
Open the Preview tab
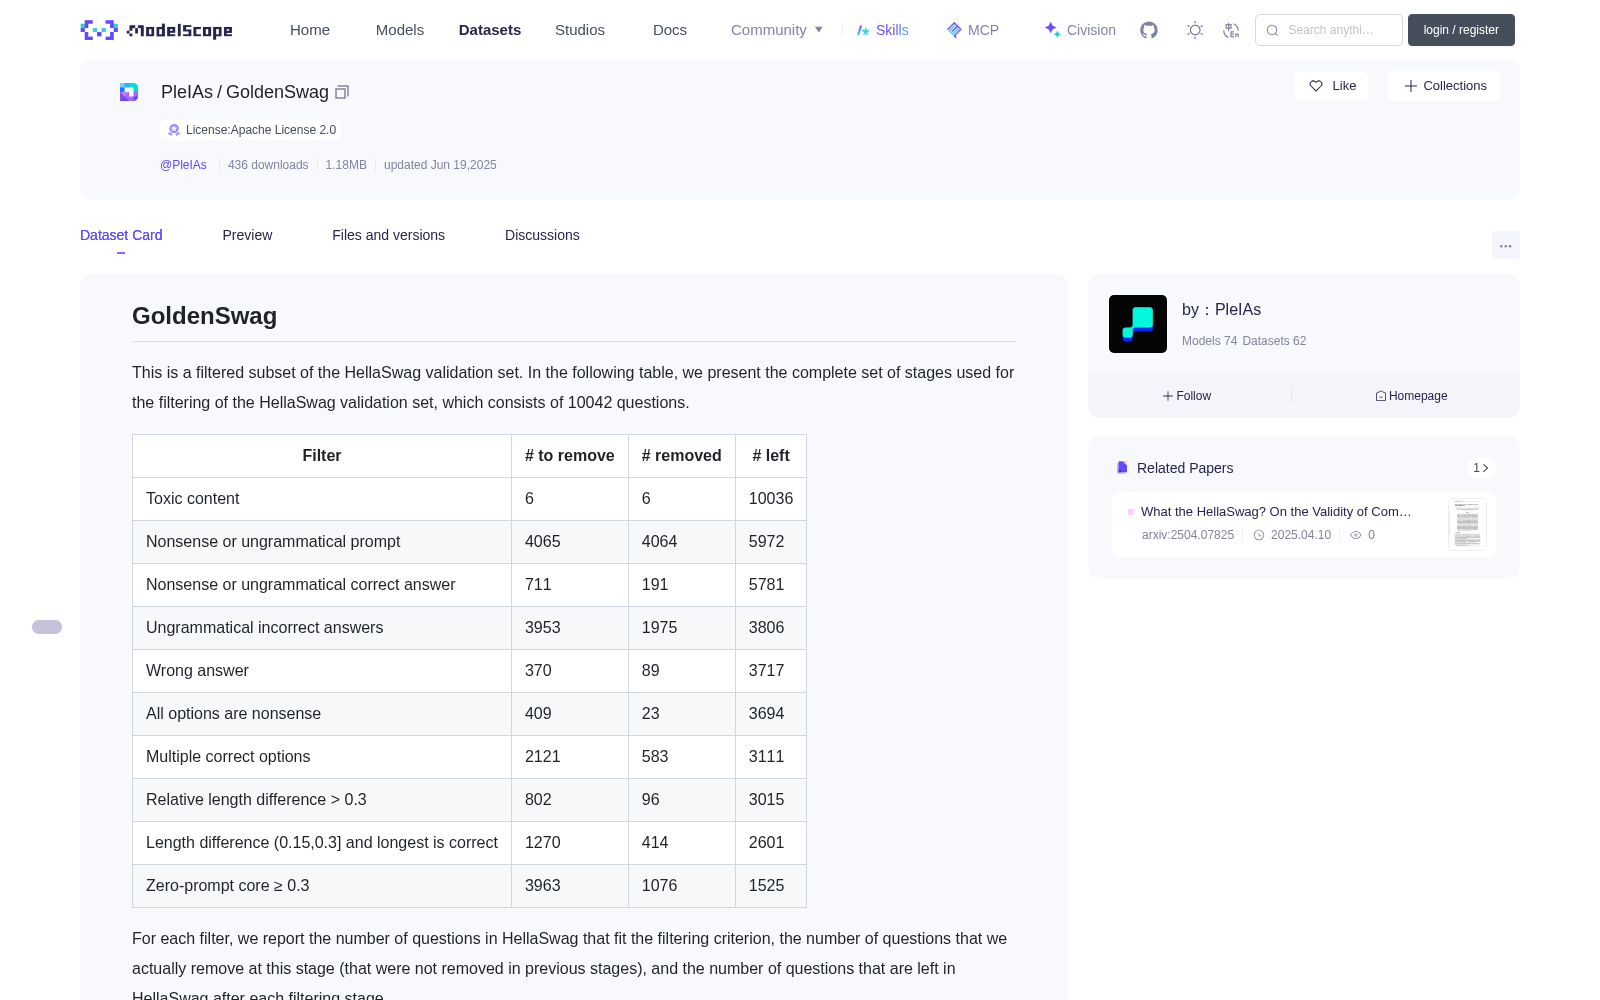pyautogui.click(x=247, y=235)
